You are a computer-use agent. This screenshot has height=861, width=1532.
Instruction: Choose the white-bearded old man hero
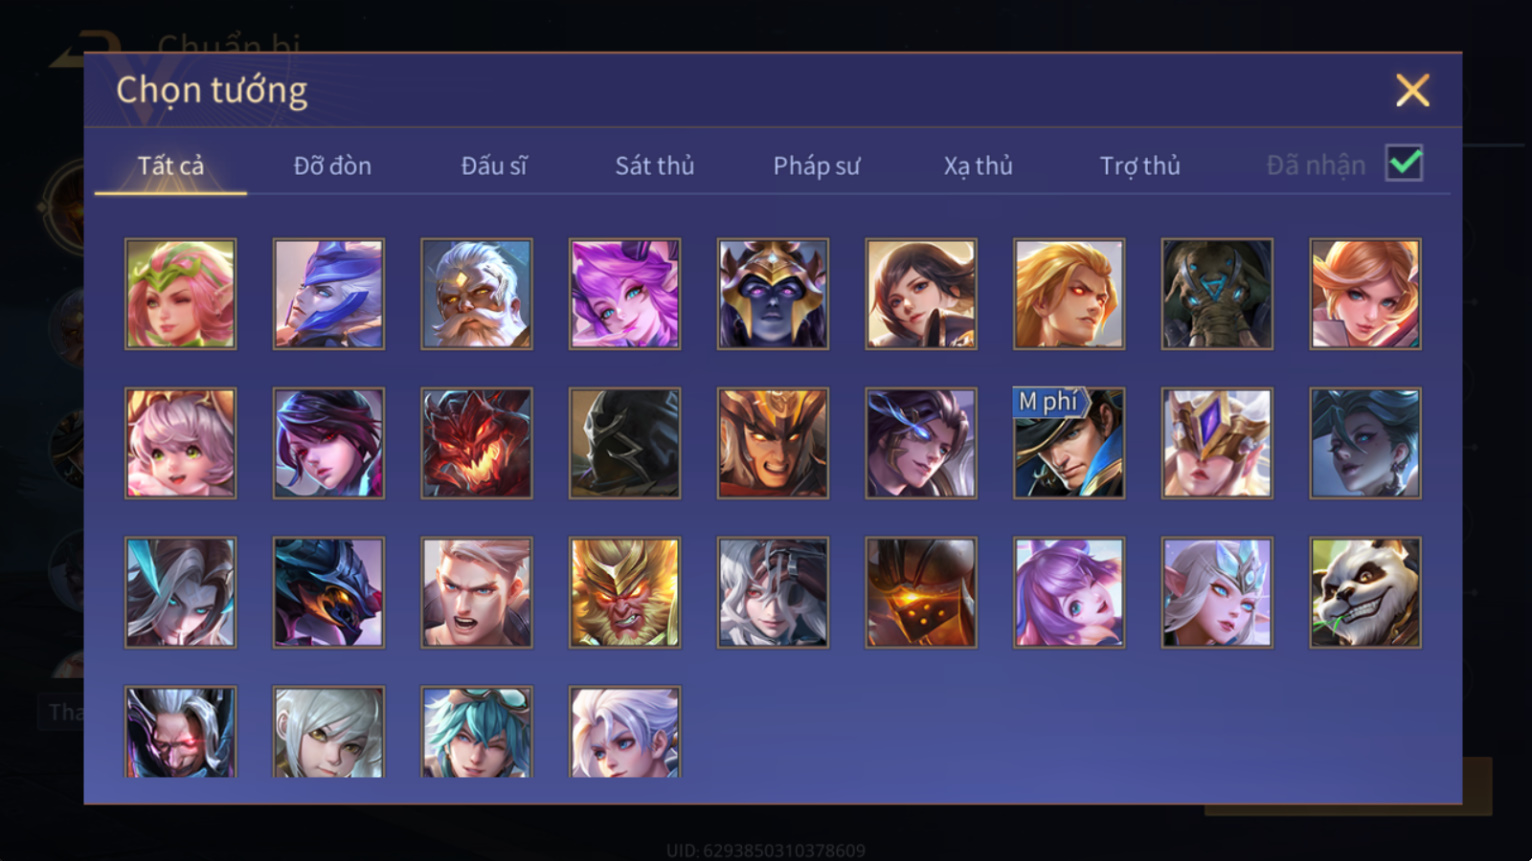477,294
